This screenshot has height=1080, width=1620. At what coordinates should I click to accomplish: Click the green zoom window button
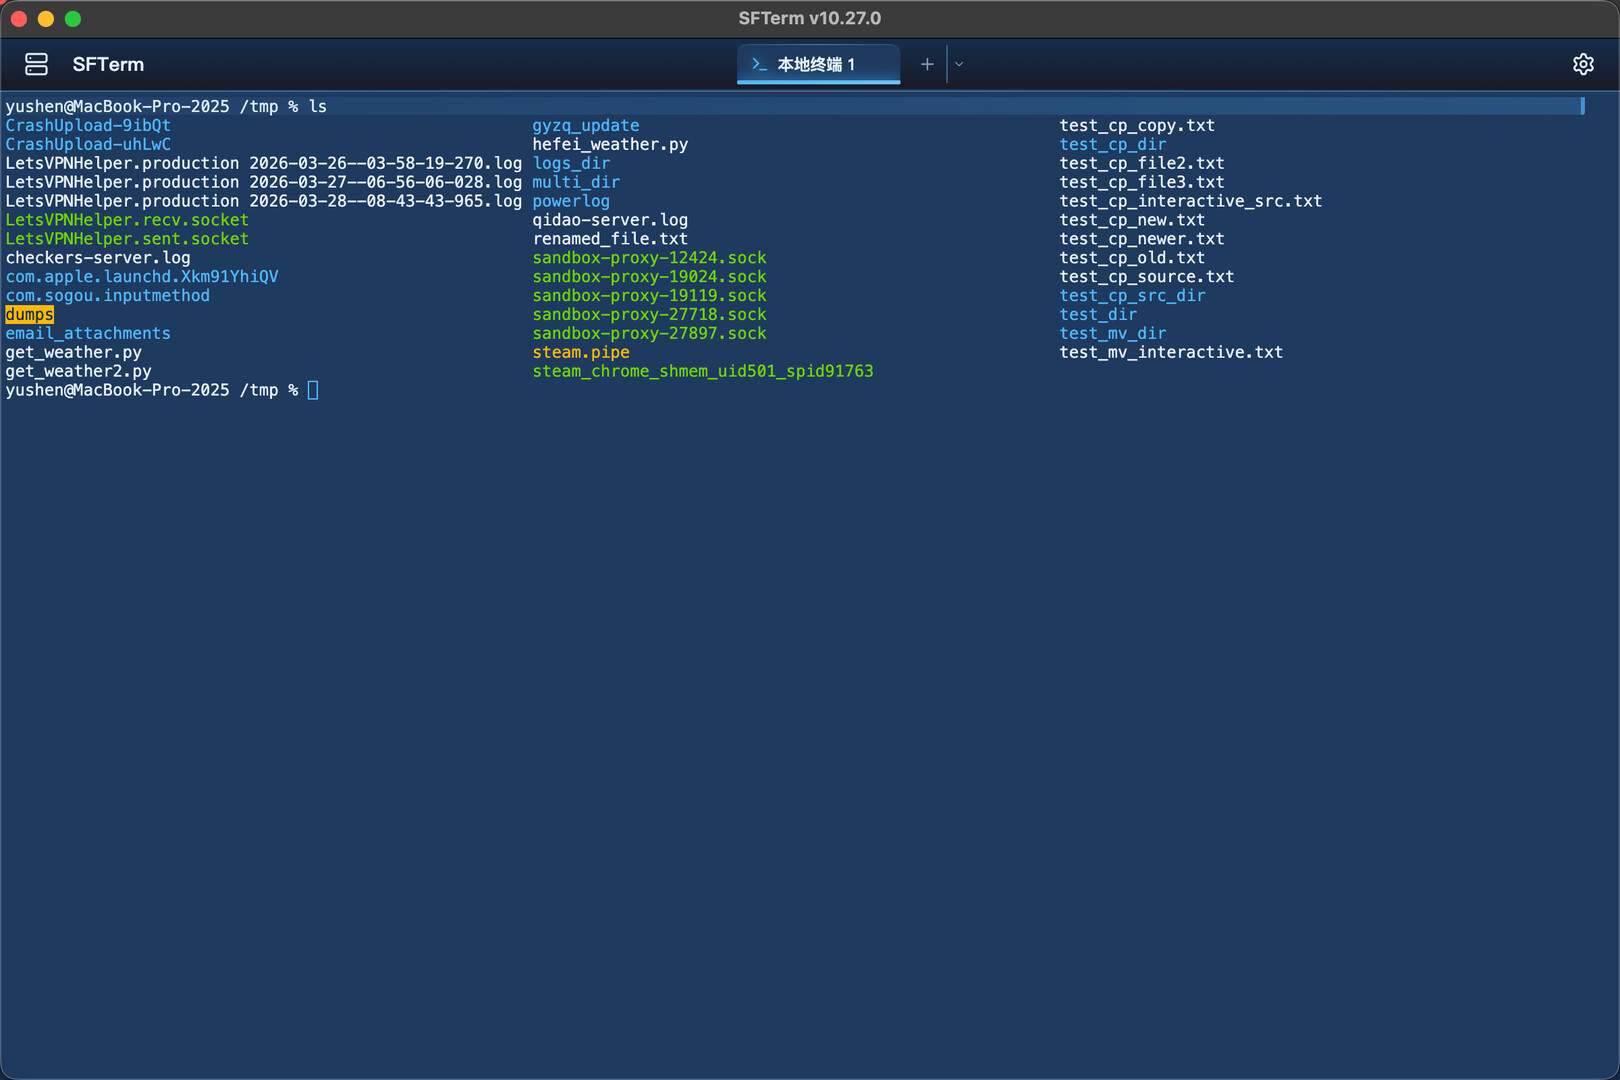click(x=72, y=19)
